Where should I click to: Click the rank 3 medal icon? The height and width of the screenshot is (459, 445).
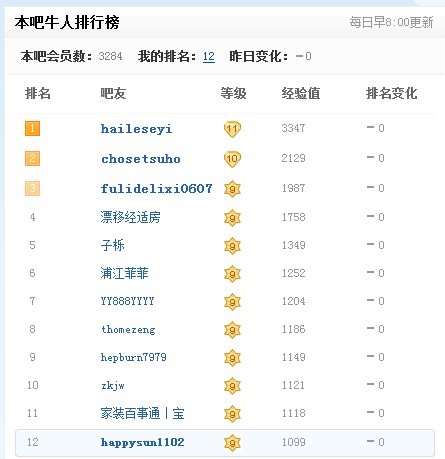click(x=32, y=188)
